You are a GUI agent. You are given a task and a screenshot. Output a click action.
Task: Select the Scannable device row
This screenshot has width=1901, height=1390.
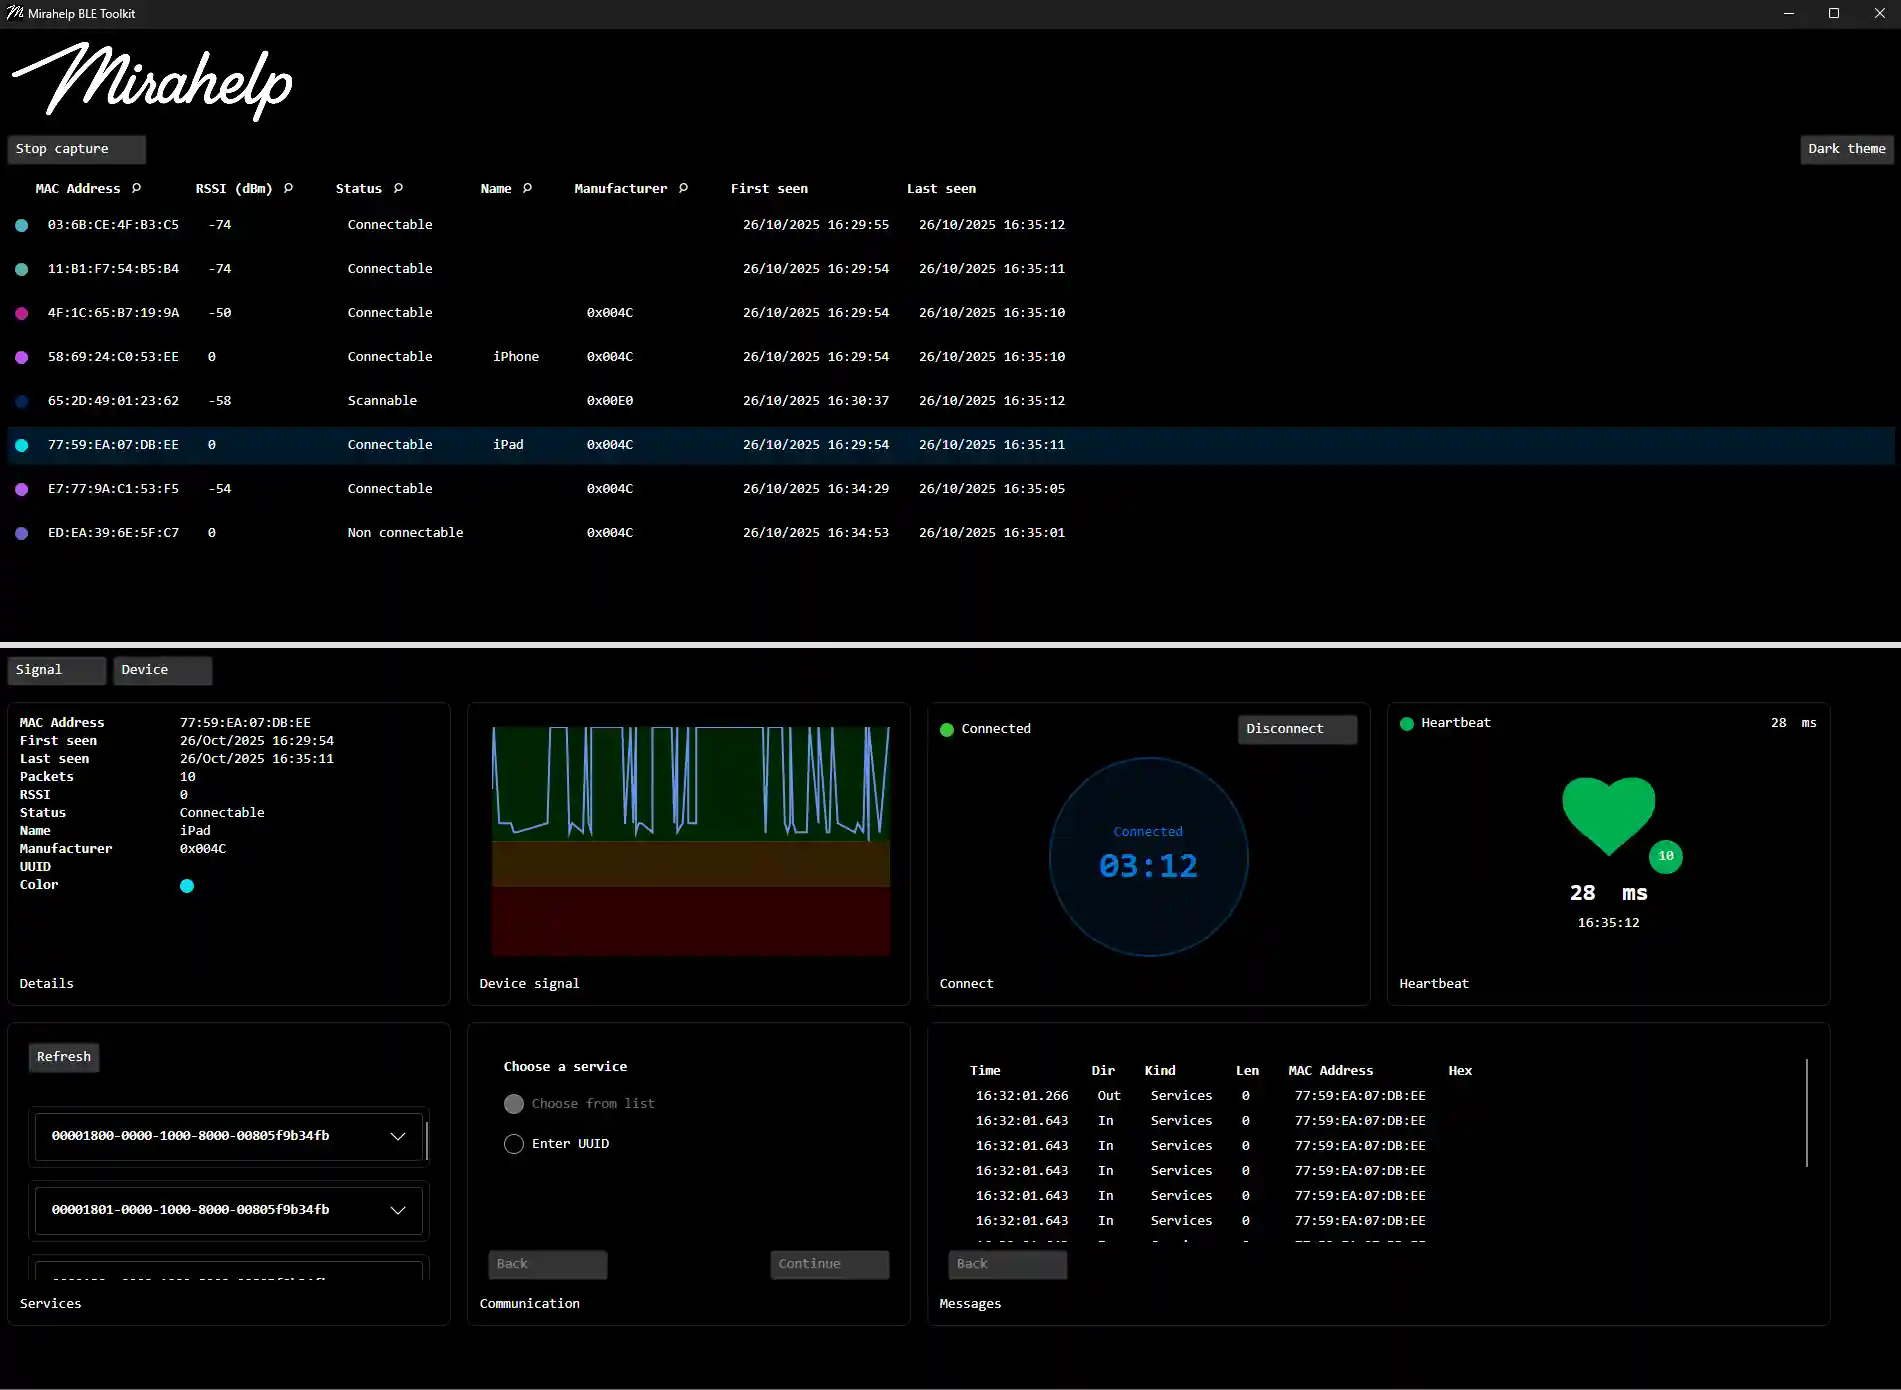(951, 401)
